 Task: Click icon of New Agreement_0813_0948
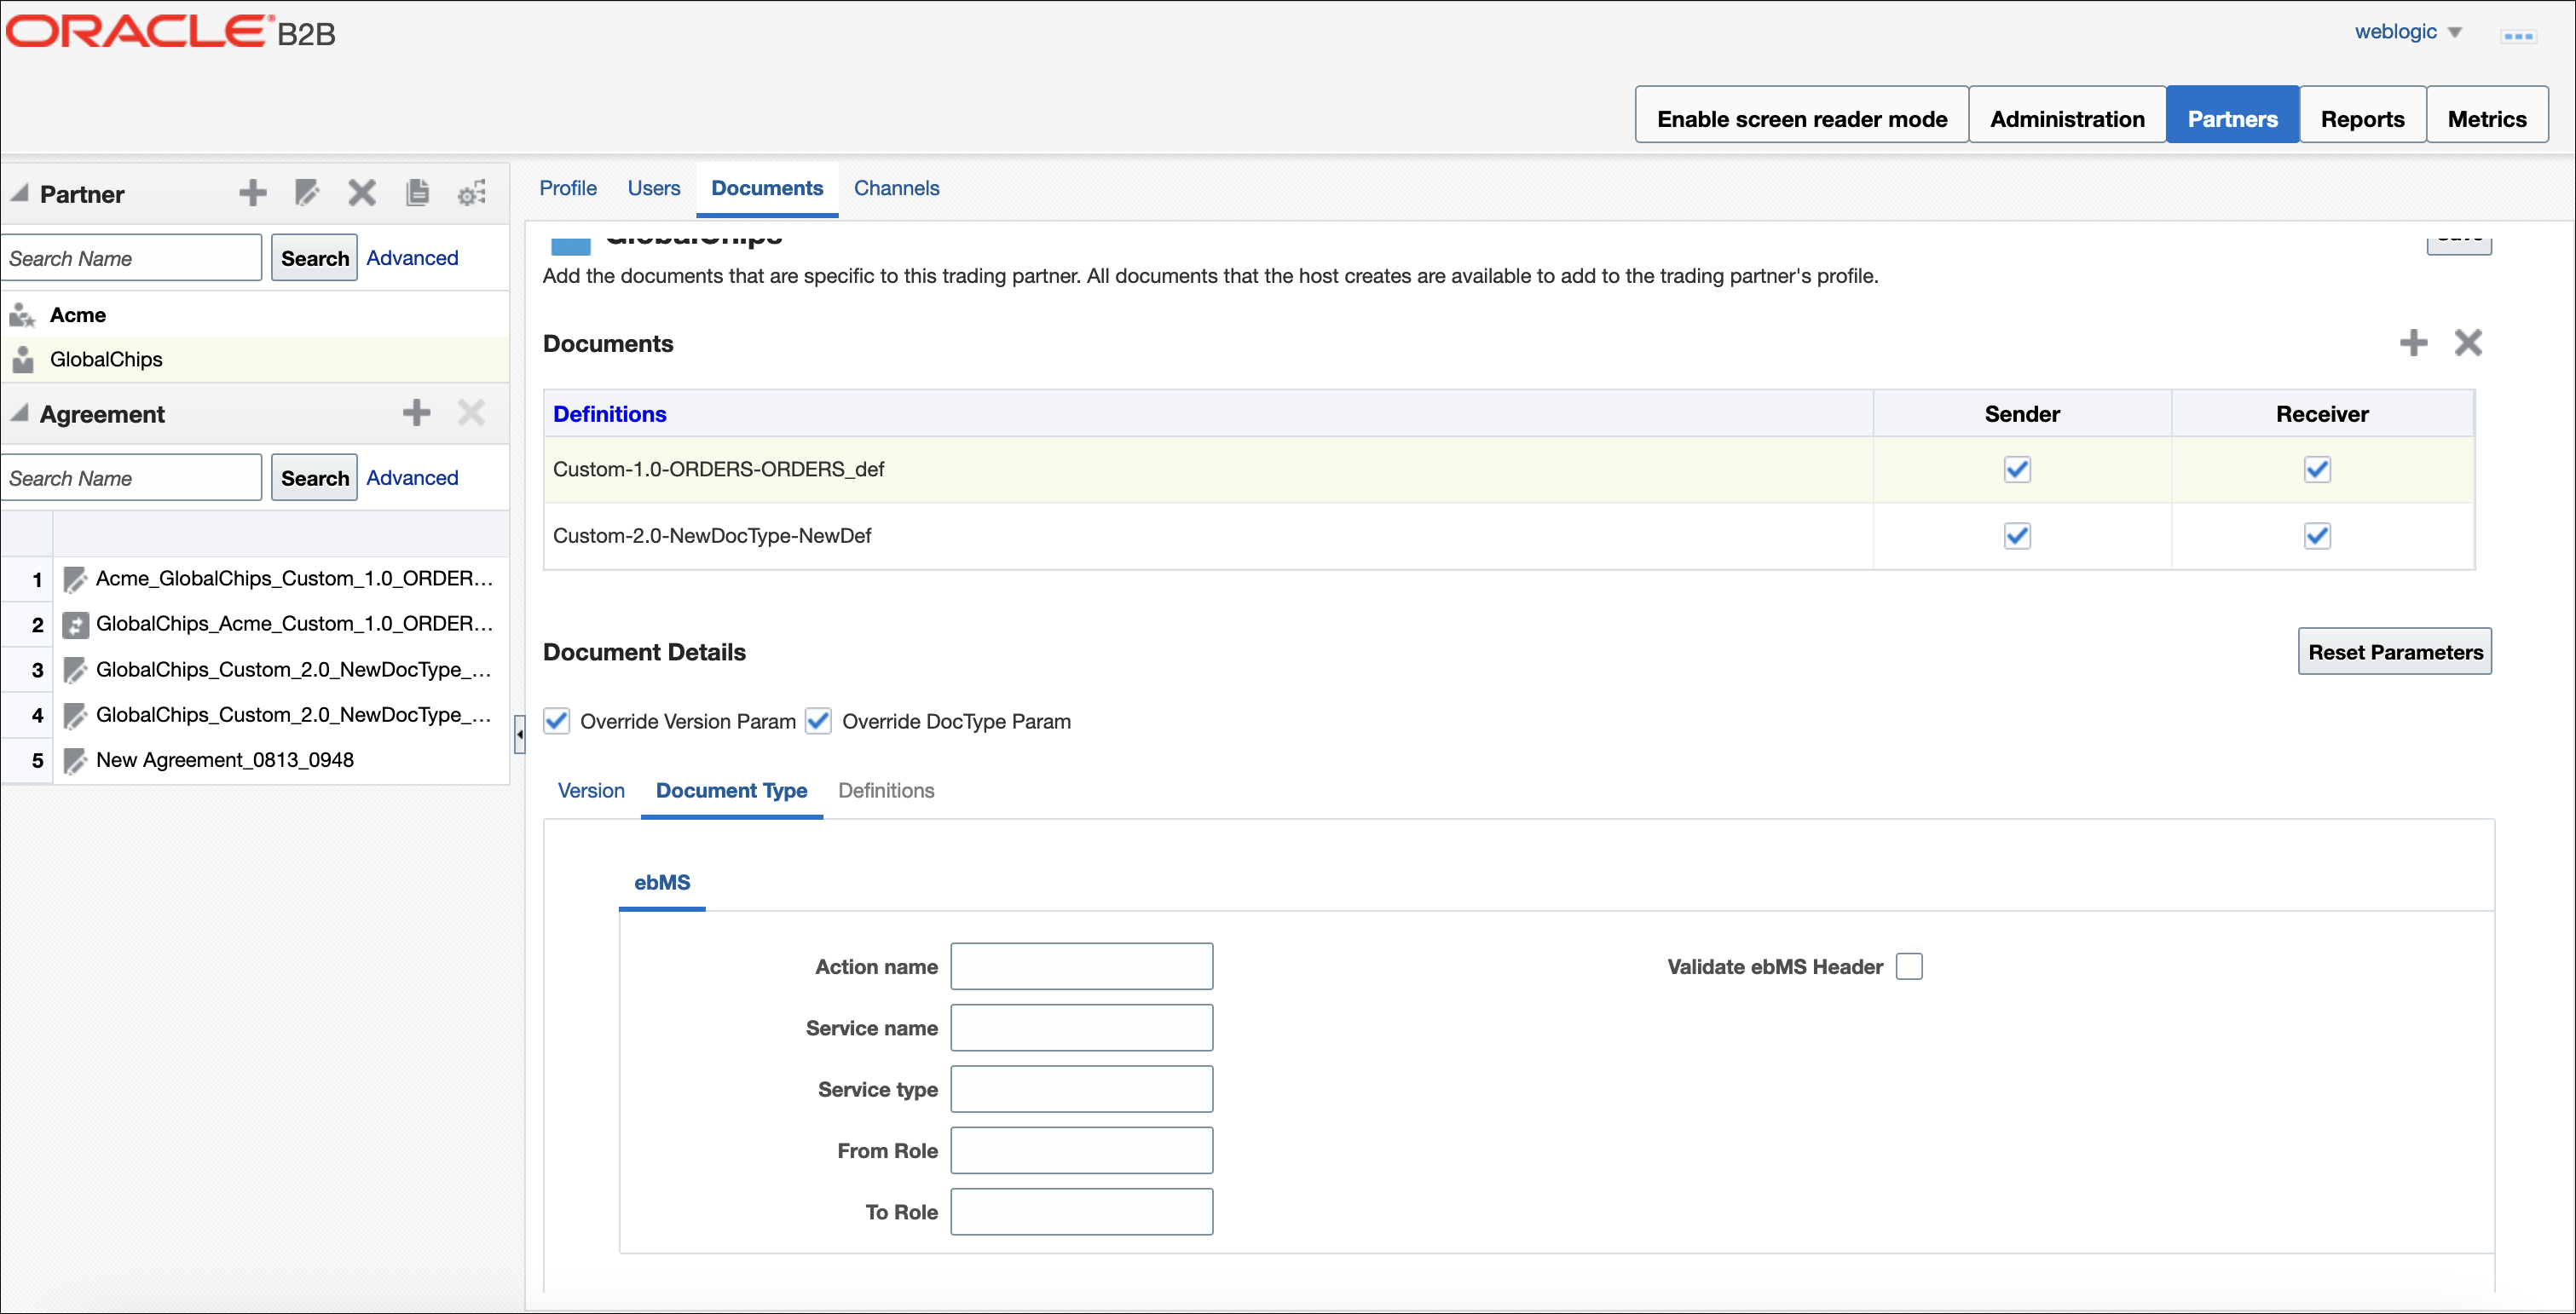(75, 760)
